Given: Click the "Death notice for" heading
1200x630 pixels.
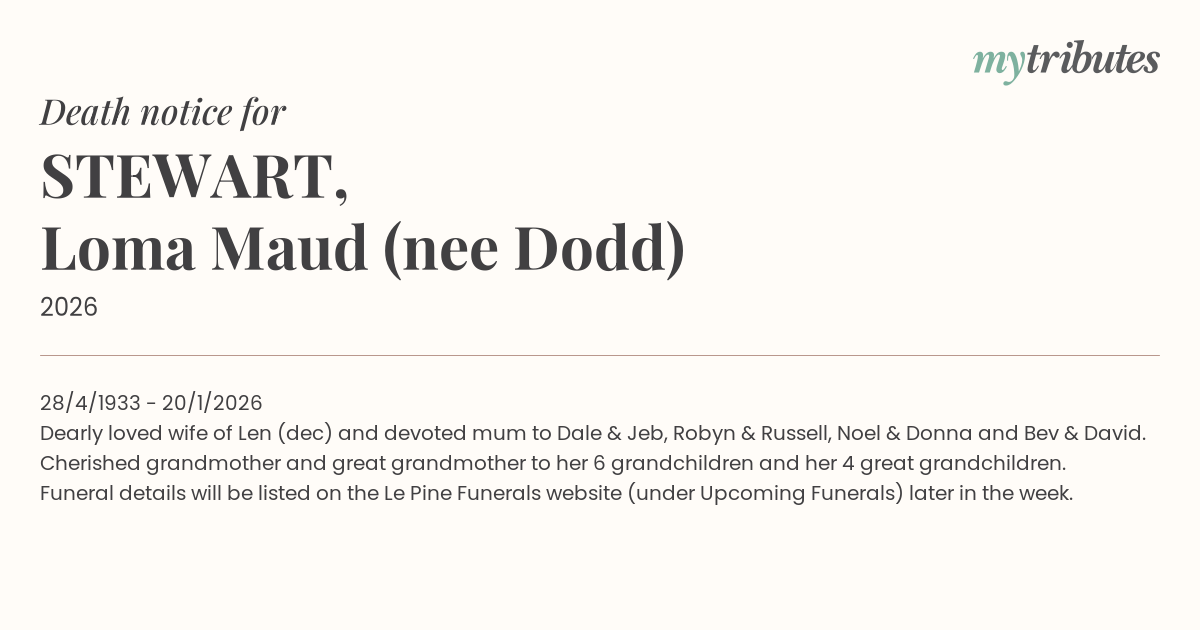Looking at the screenshot, I should [163, 112].
